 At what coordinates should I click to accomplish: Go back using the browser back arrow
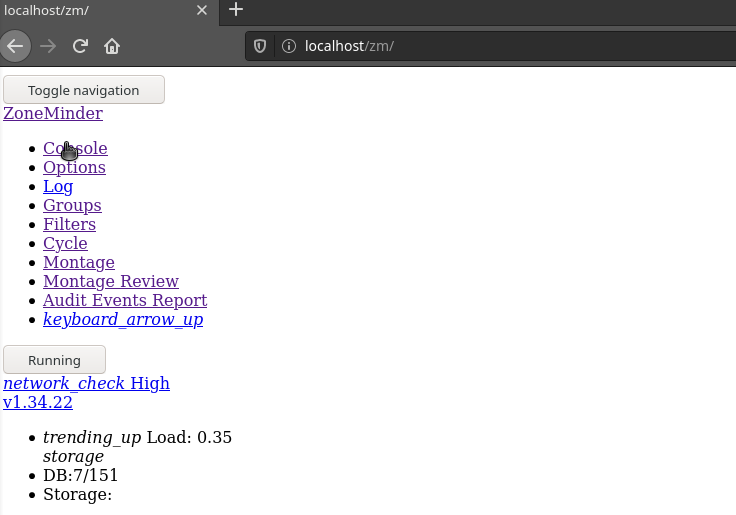coord(15,46)
